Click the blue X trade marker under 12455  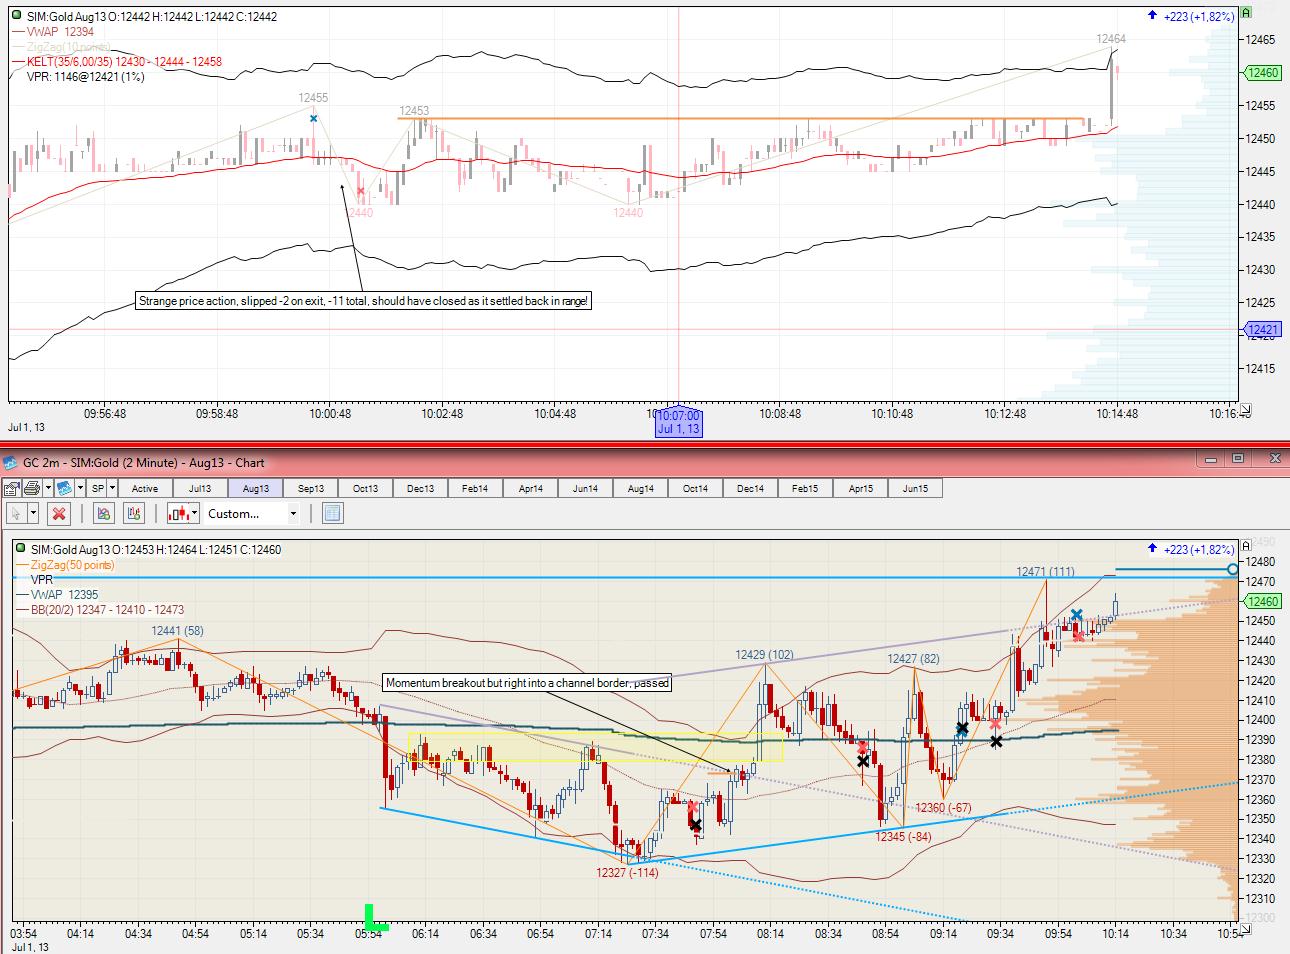(313, 118)
